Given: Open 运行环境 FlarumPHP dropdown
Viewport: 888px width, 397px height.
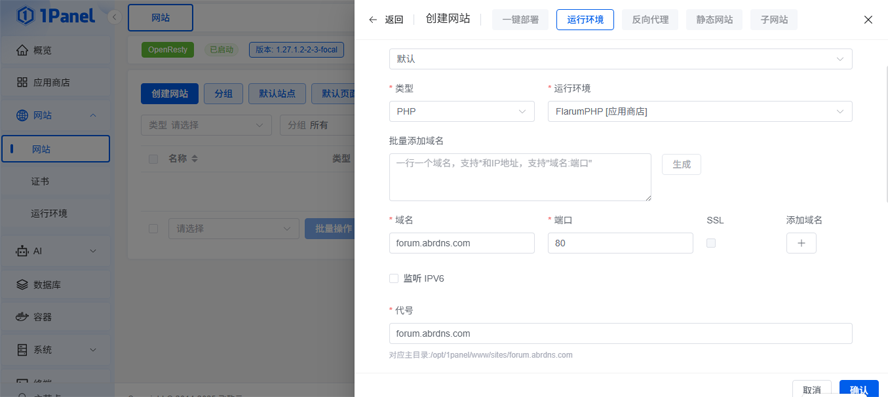Looking at the screenshot, I should point(700,112).
